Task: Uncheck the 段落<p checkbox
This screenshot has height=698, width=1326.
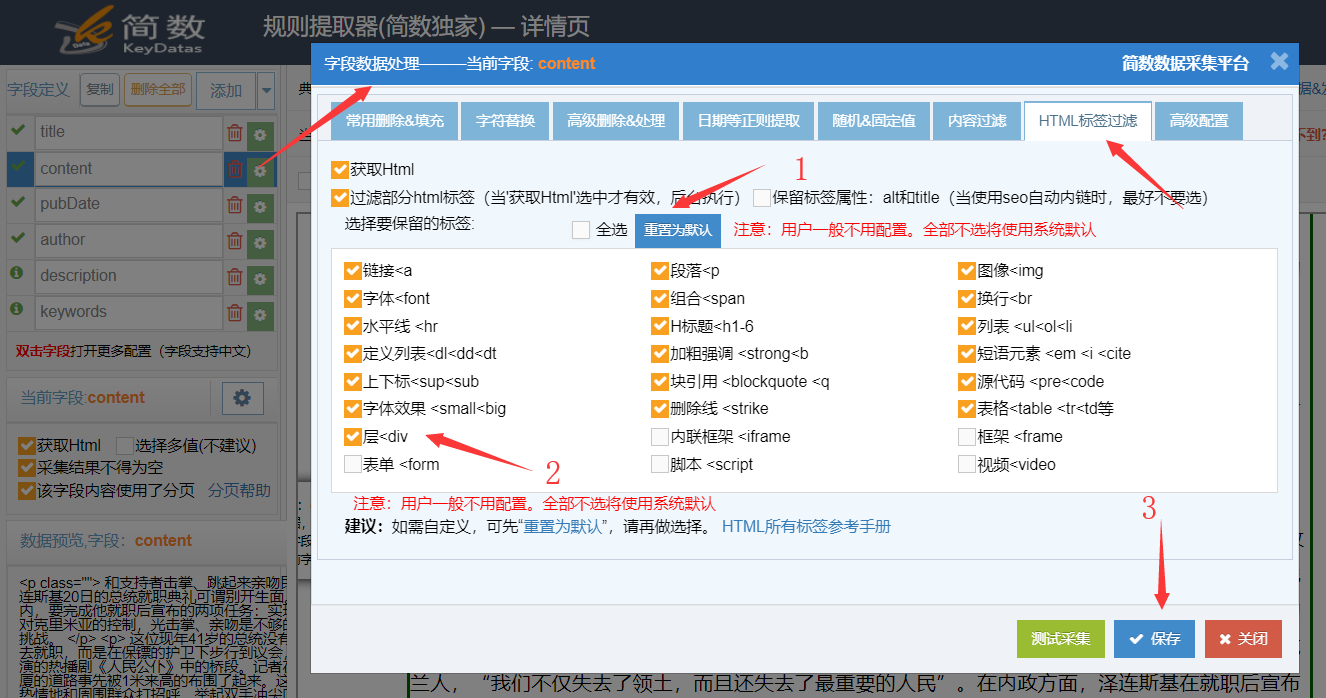Action: tap(660, 271)
